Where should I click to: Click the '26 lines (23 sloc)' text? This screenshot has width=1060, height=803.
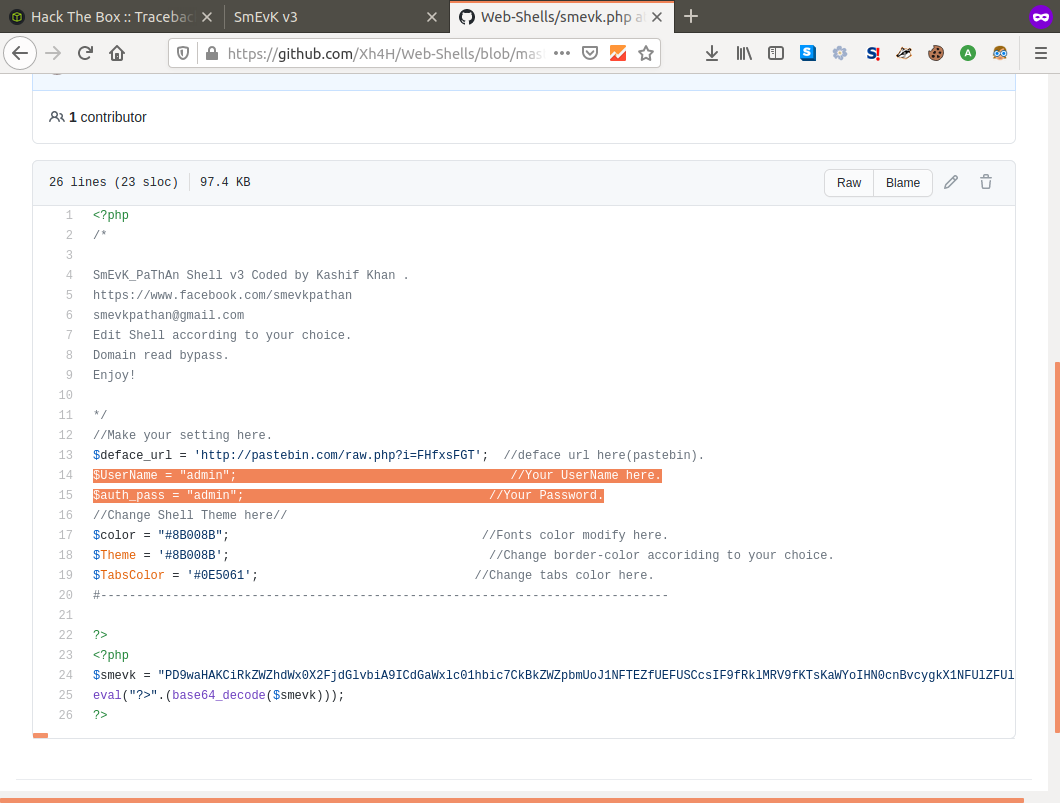coord(114,182)
